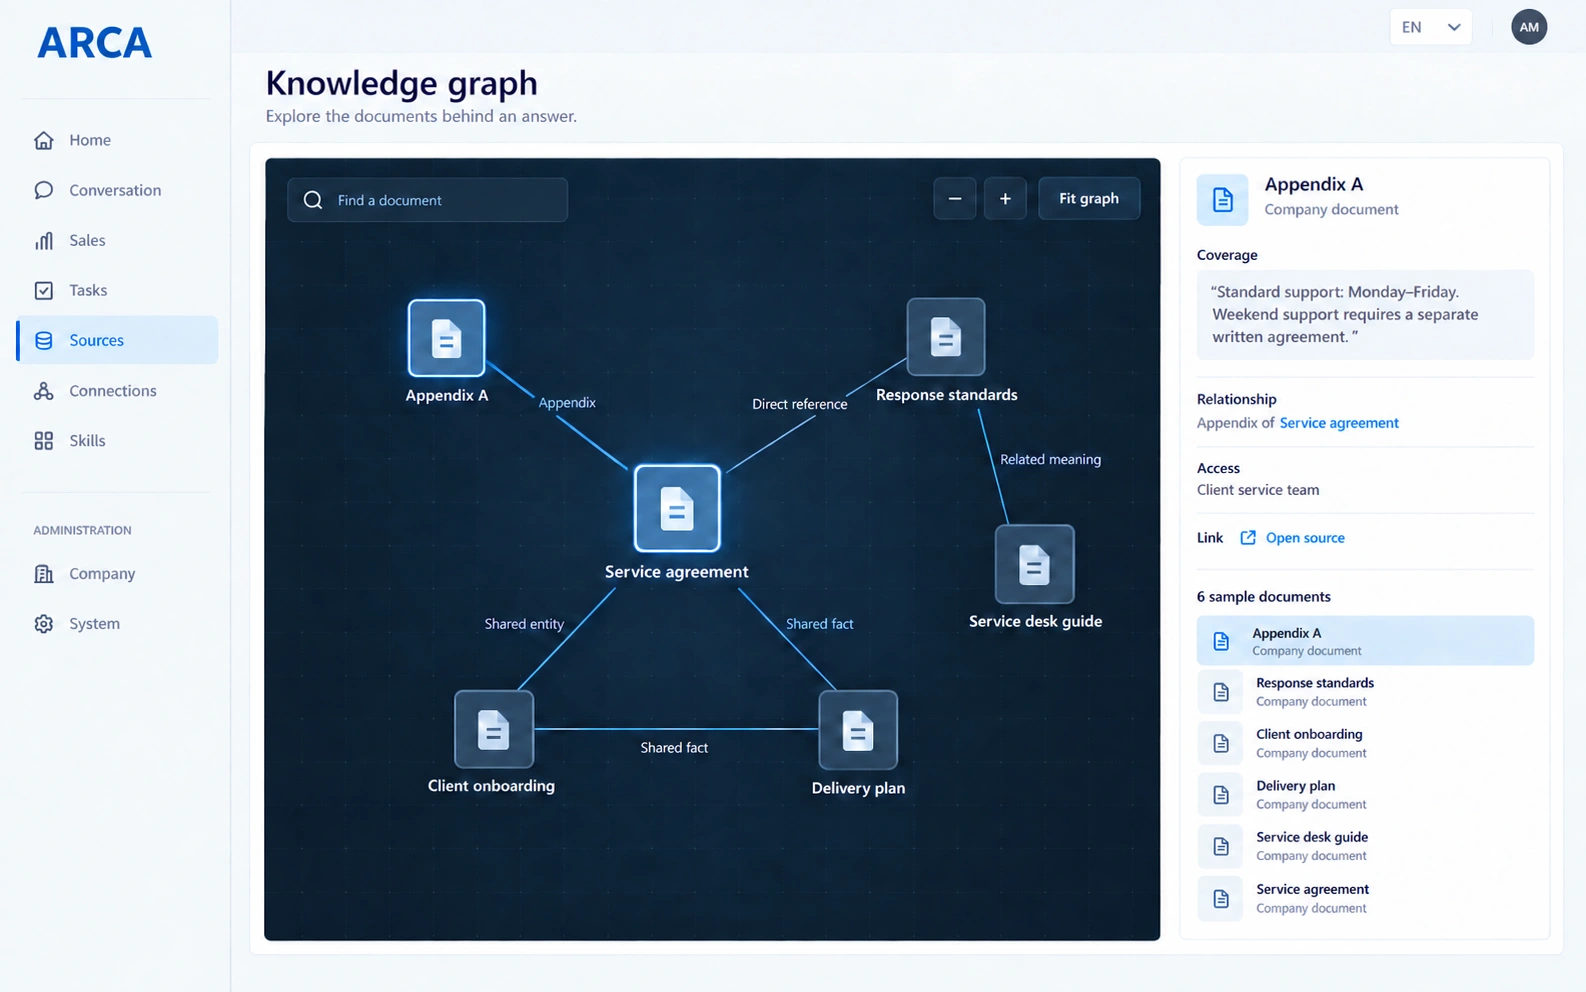The image size is (1586, 992).
Task: Click the Connections icon in sidebar
Action: [x=44, y=391]
